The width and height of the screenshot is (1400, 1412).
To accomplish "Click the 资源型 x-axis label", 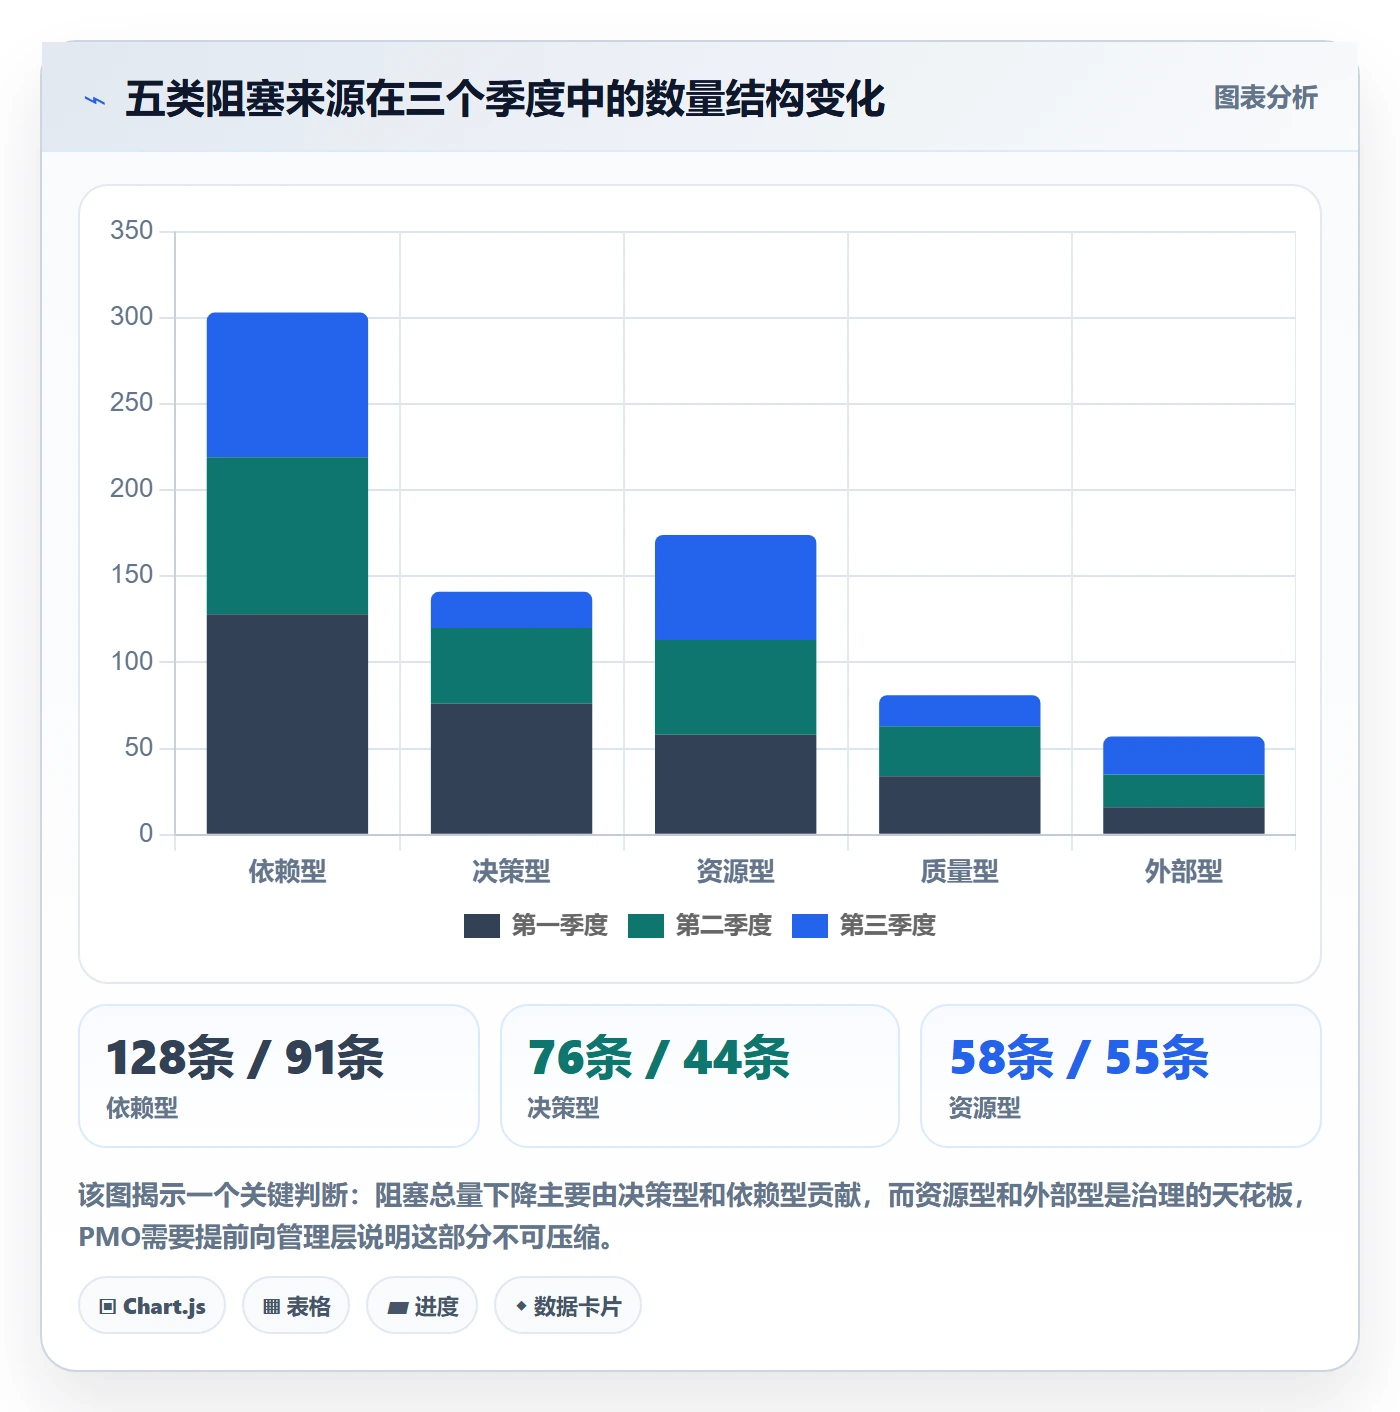I will click(735, 872).
